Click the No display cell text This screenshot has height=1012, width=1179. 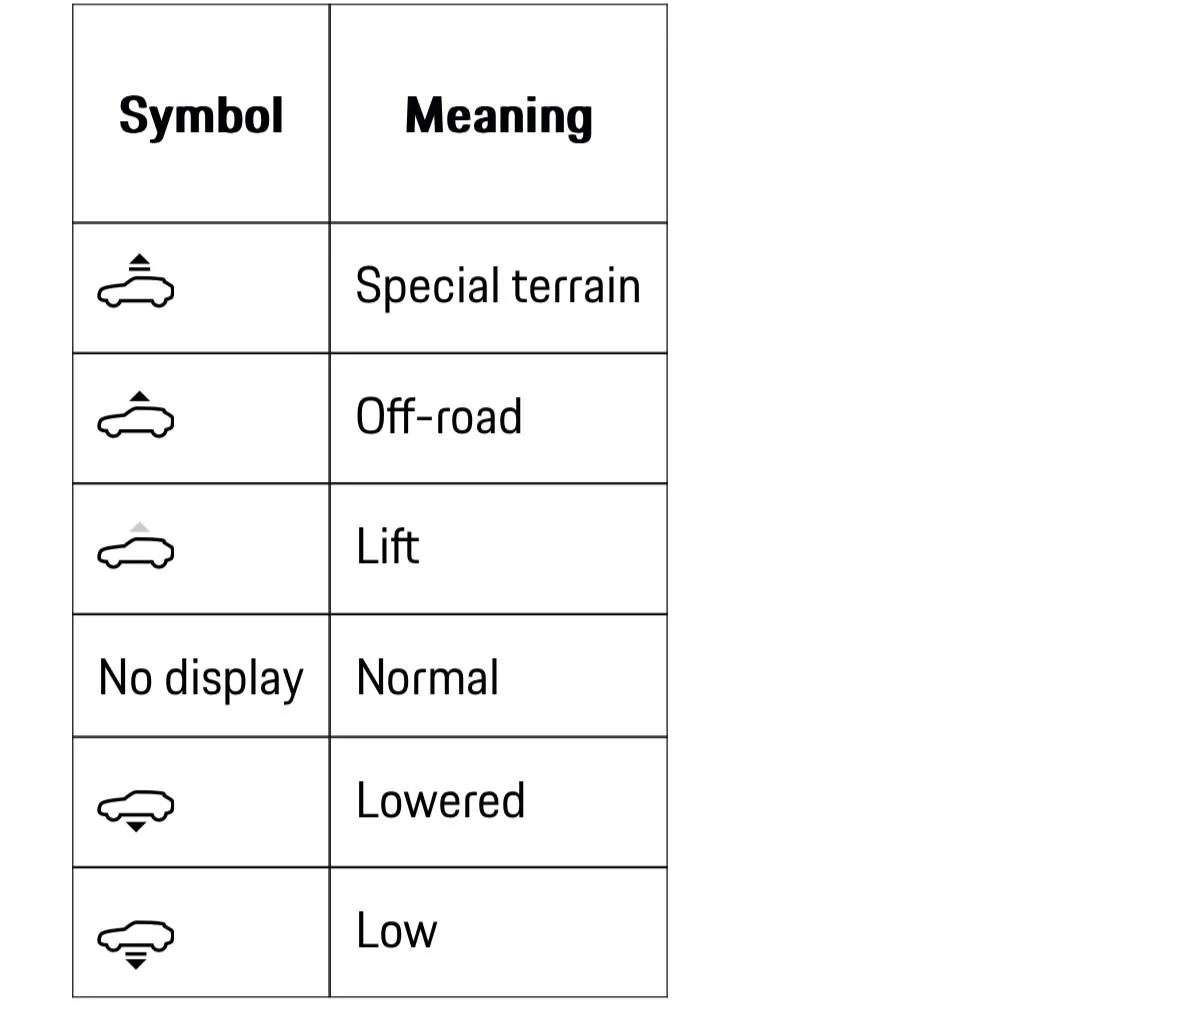pos(200,678)
